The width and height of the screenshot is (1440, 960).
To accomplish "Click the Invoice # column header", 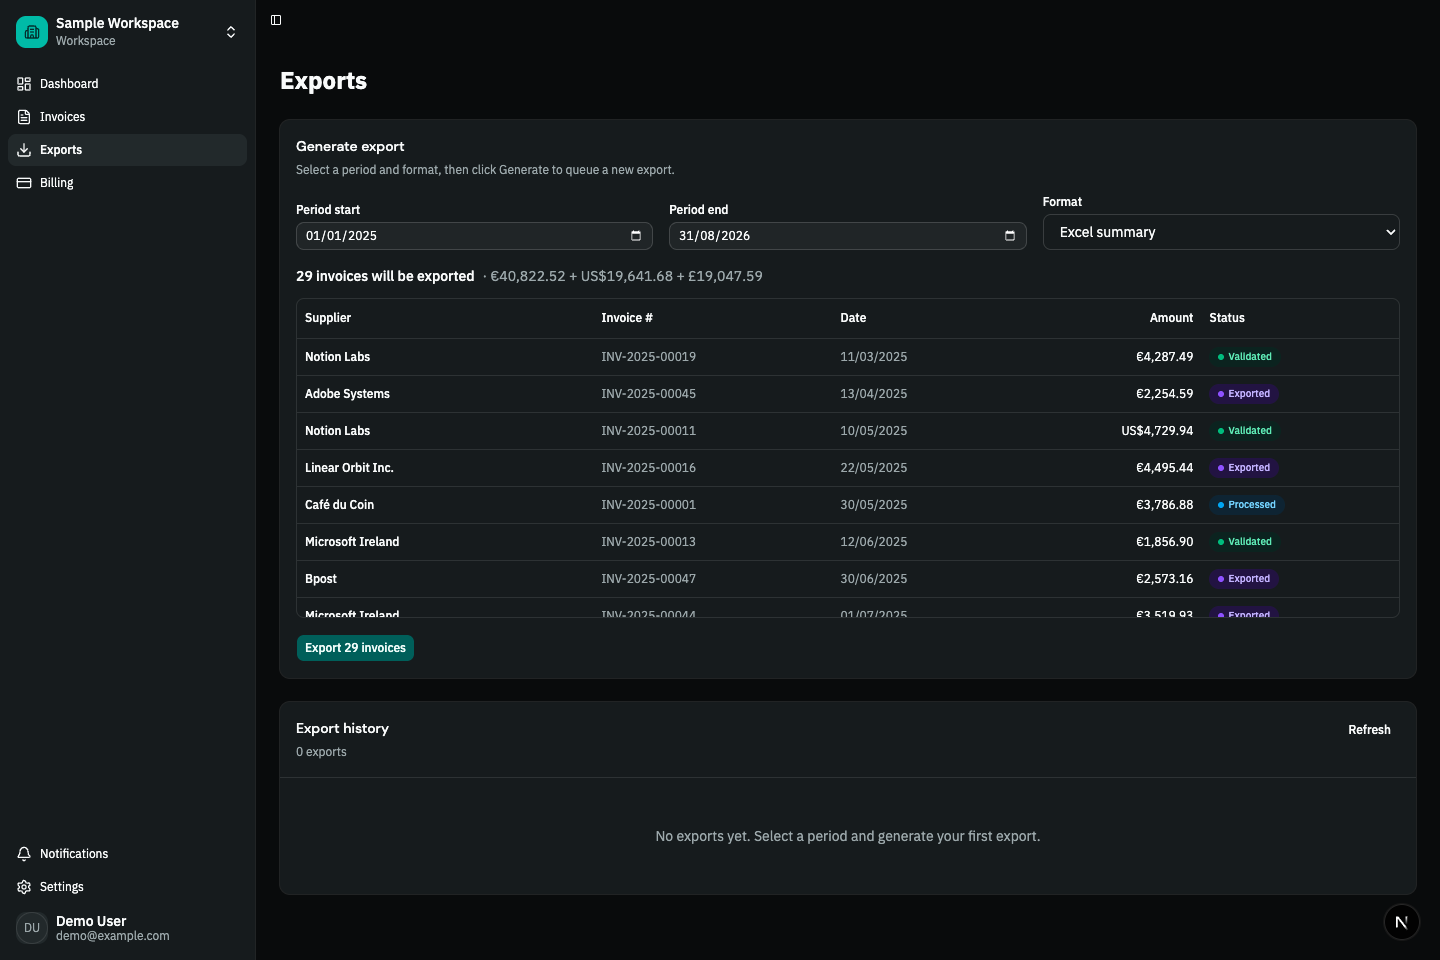I will (x=627, y=318).
